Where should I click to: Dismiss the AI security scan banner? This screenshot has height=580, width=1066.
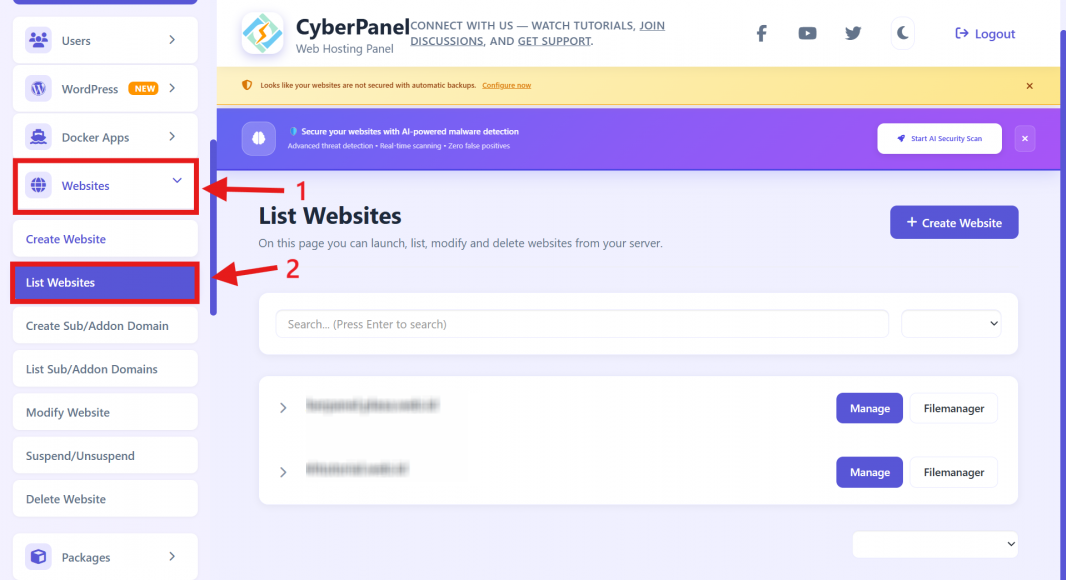tap(1025, 139)
